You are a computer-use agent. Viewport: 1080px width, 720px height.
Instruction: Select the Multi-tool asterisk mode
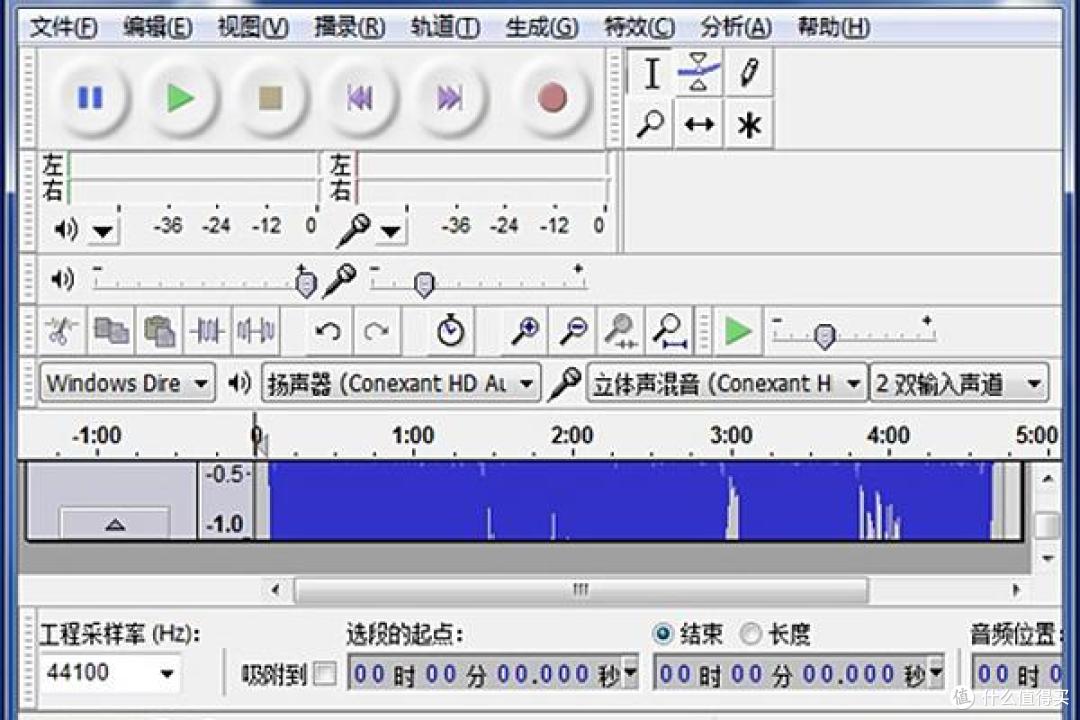click(749, 125)
